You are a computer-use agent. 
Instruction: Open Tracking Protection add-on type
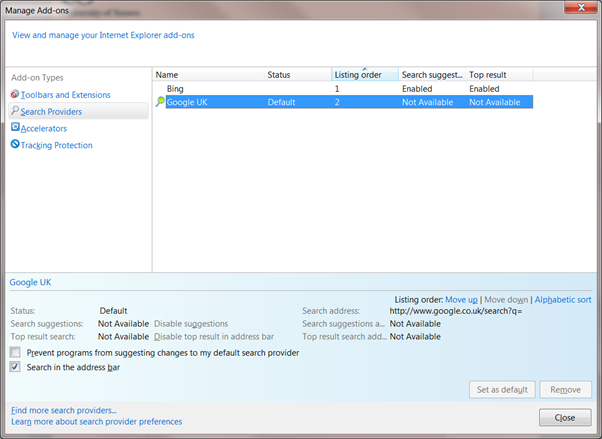coord(56,145)
